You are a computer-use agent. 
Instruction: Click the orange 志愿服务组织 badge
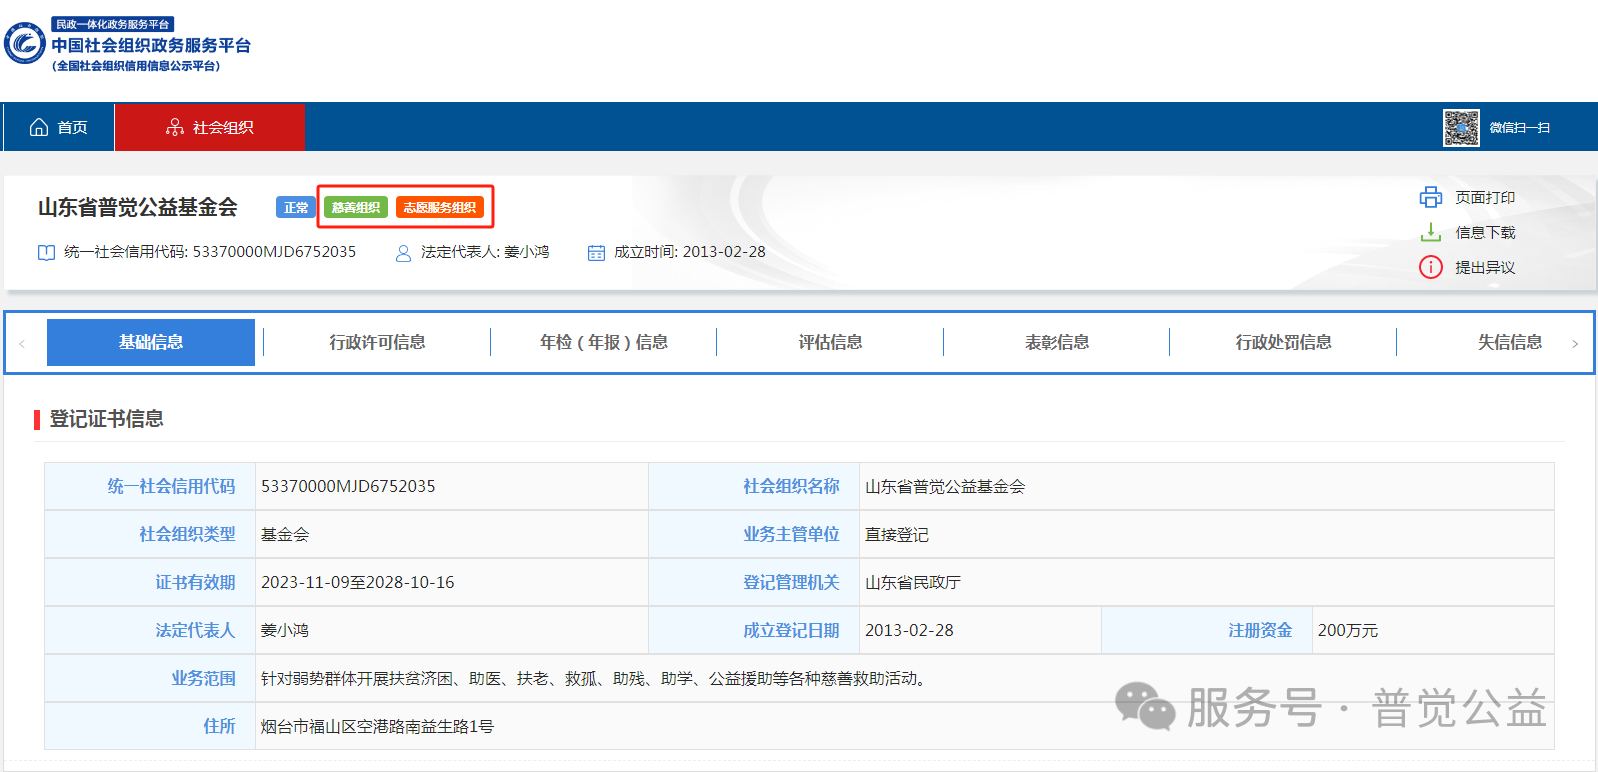click(x=440, y=207)
